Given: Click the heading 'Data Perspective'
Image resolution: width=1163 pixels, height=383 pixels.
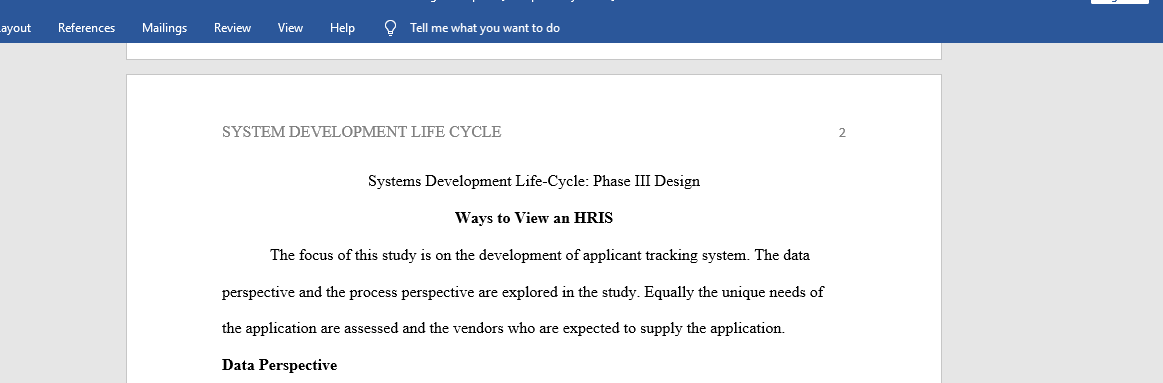Looking at the screenshot, I should (x=280, y=365).
